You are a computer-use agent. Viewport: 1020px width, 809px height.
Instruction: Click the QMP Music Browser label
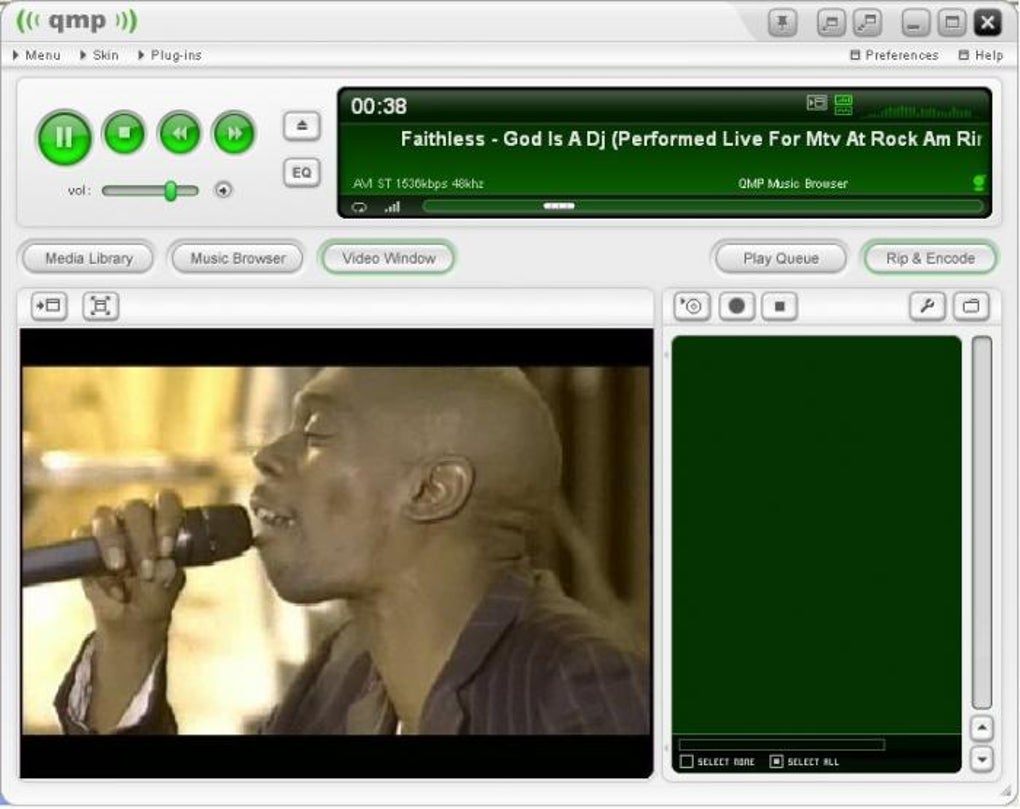(793, 183)
